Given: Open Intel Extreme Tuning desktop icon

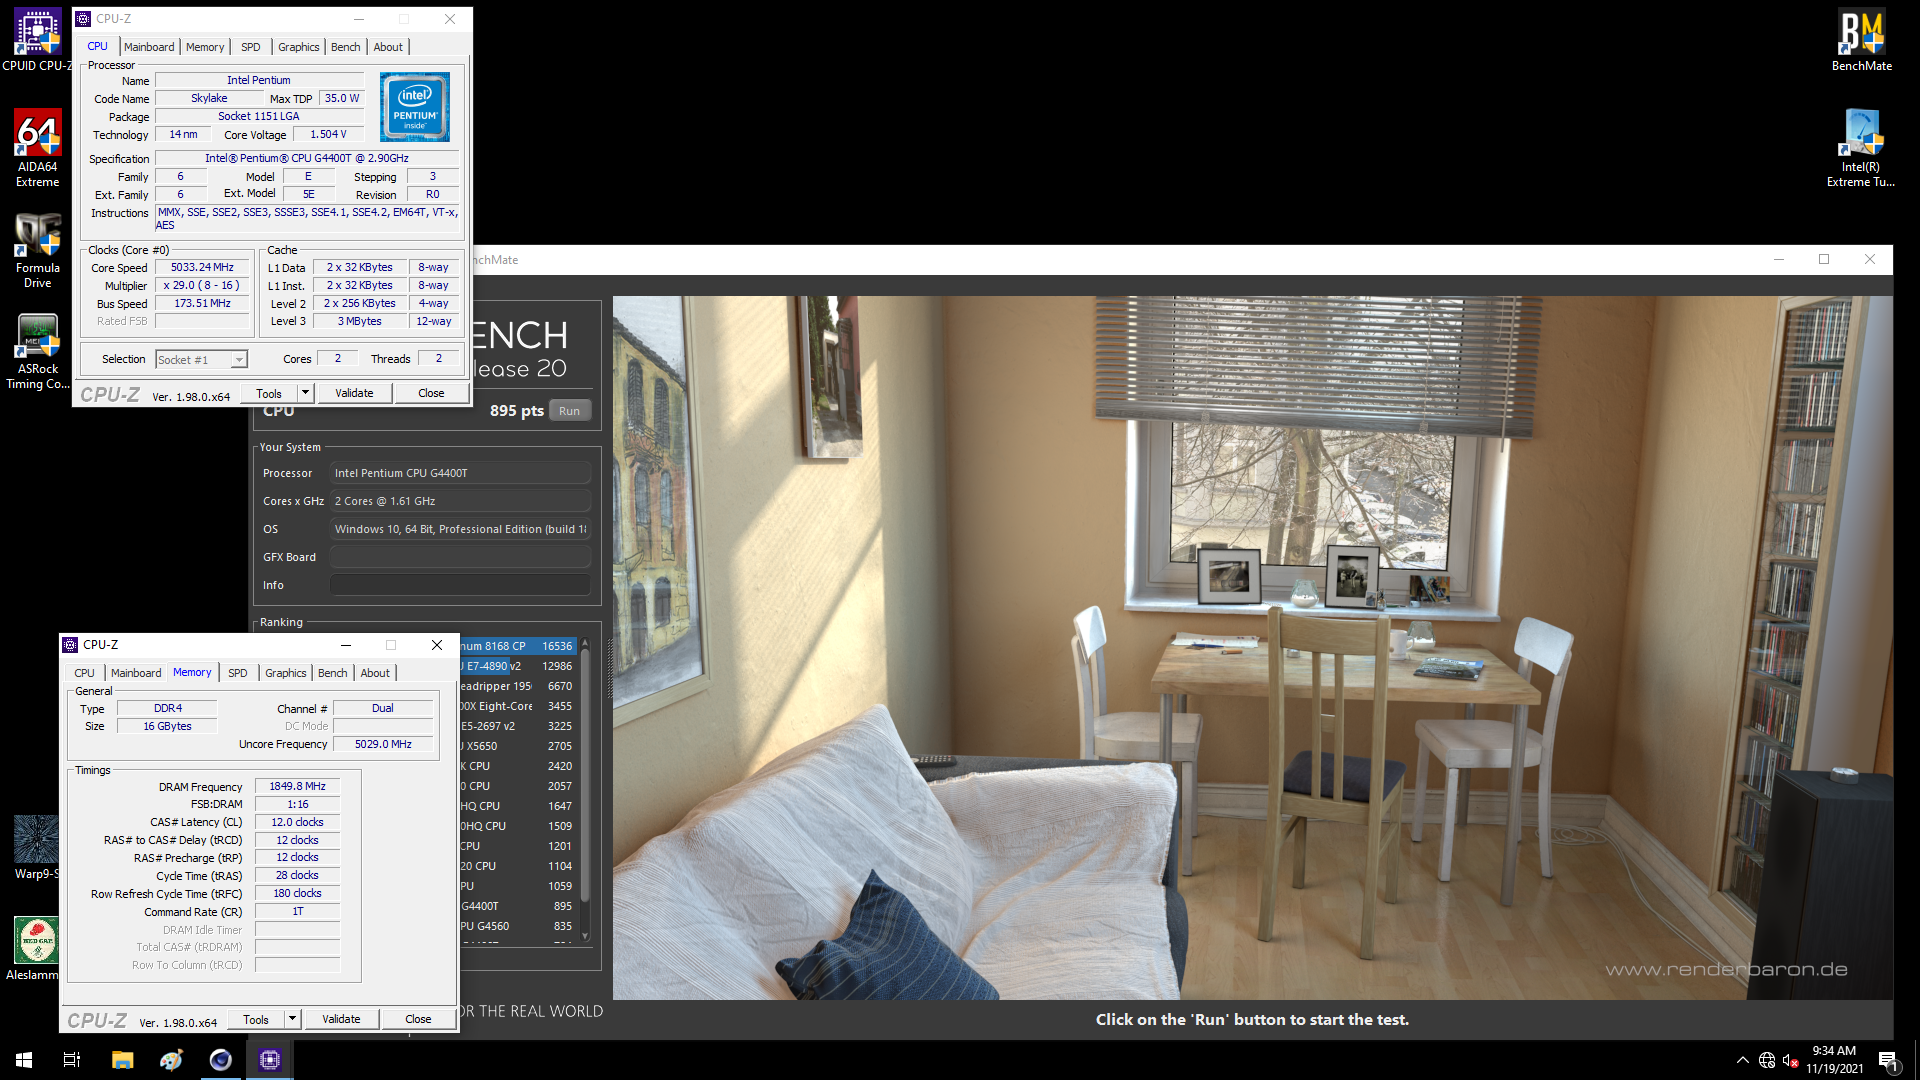Looking at the screenshot, I should click(x=1861, y=148).
